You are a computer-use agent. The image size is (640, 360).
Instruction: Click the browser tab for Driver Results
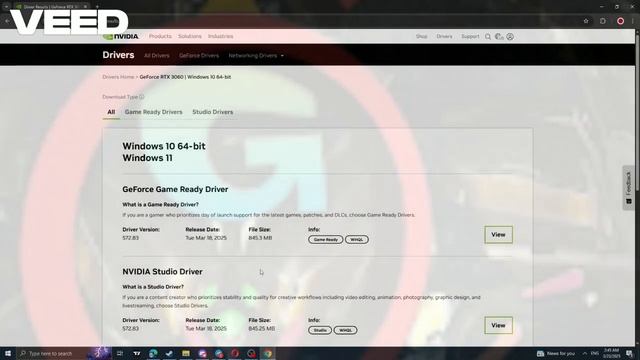(x=51, y=7)
